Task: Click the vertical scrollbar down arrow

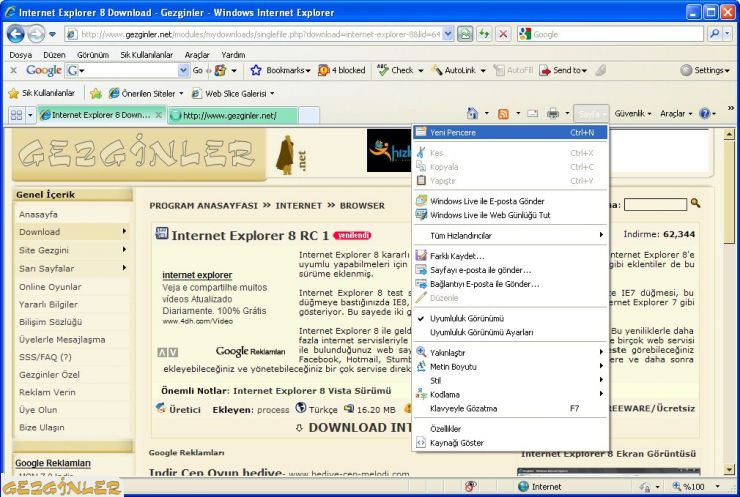Action: 729,470
